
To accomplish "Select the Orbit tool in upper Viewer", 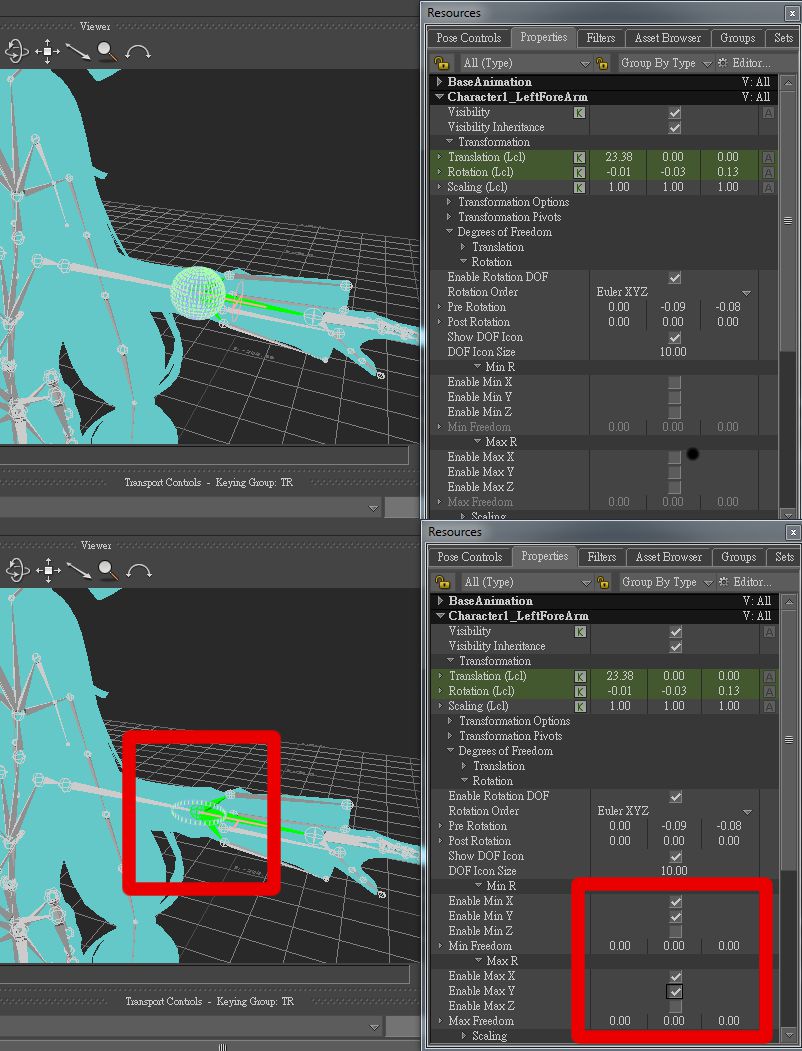I will tap(16, 52).
